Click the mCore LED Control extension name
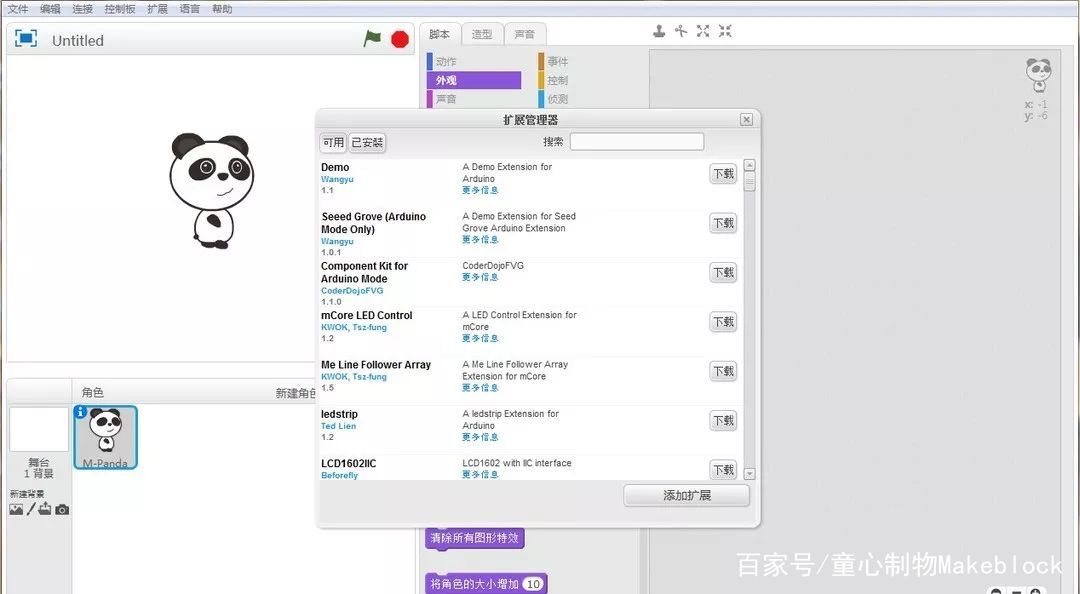Viewport: 1080px width, 594px height. [366, 316]
